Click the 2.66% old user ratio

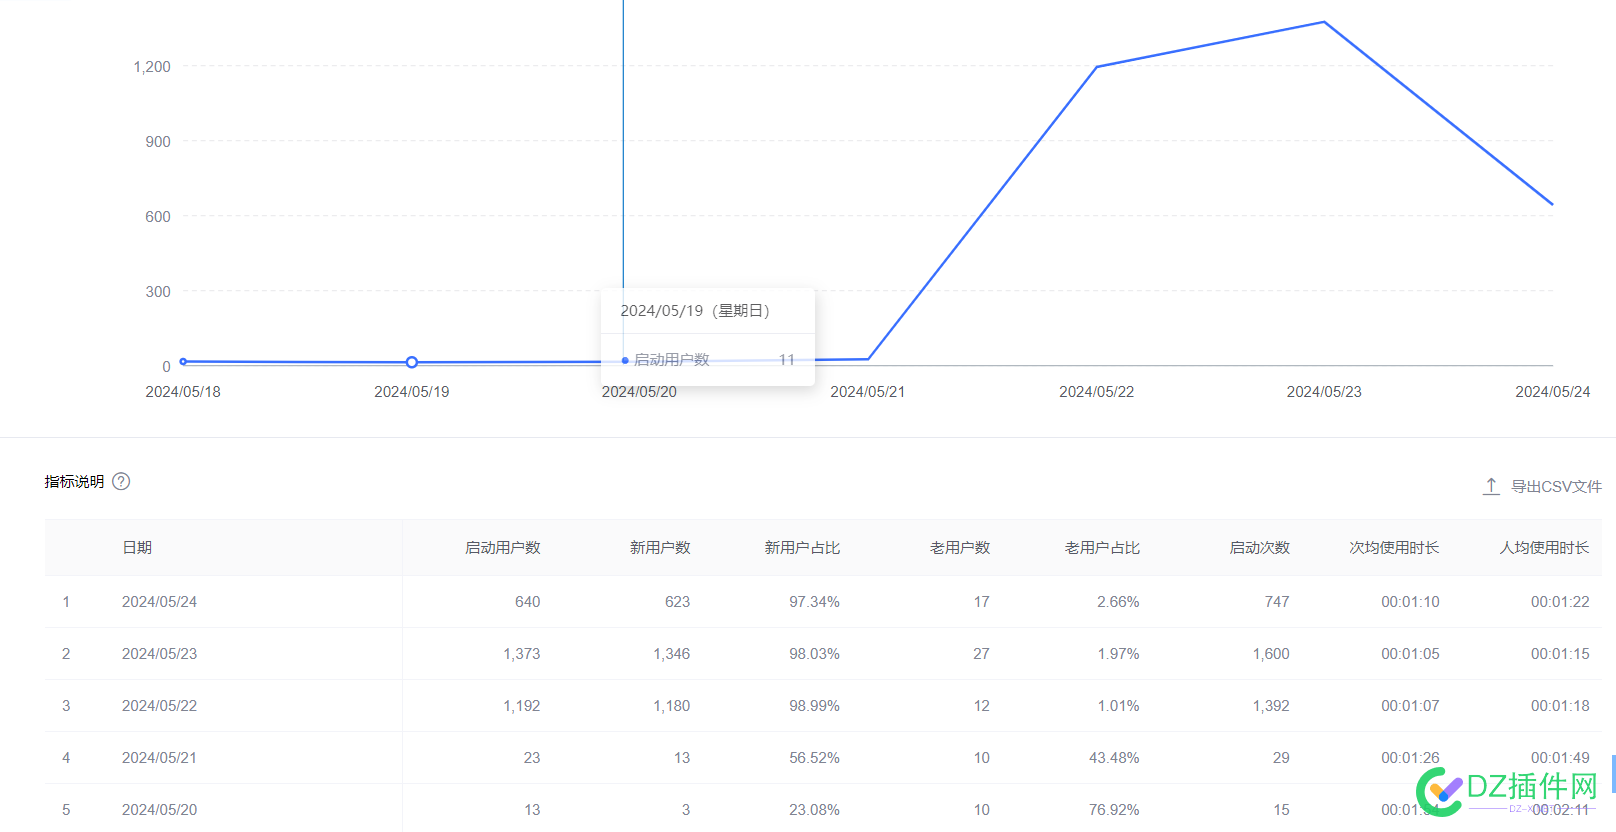click(x=1118, y=601)
